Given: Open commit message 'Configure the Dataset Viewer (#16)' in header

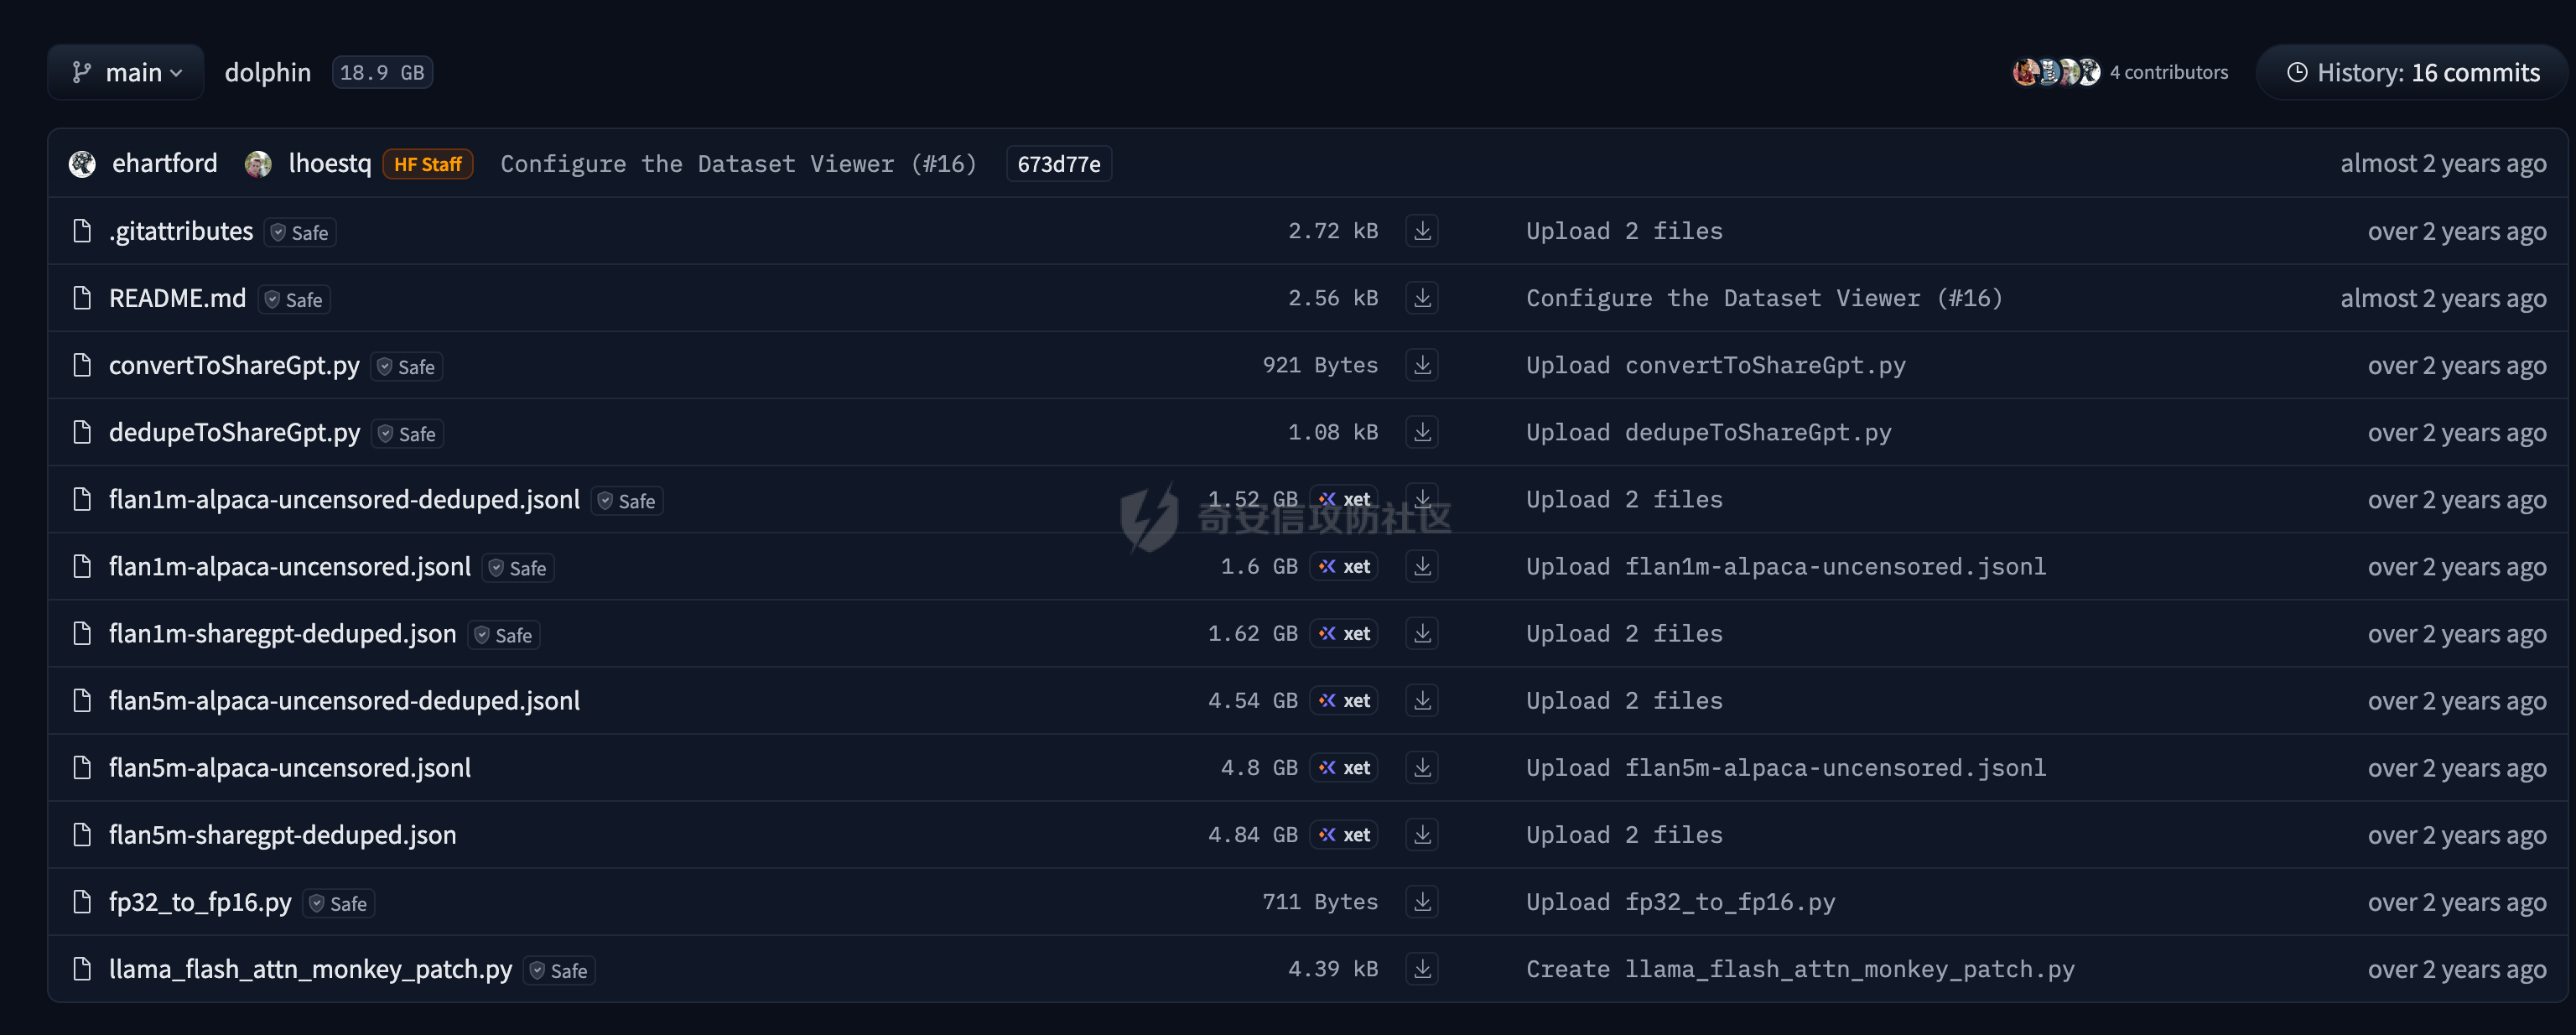Looking at the screenshot, I should 738,164.
